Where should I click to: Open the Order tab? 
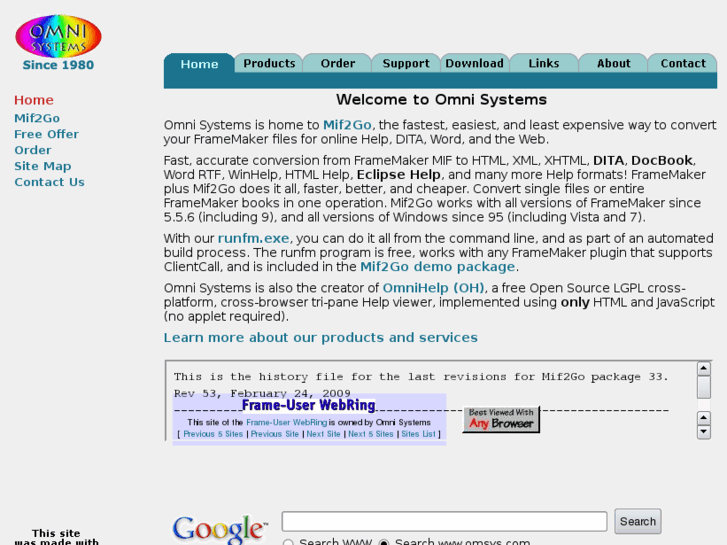338,64
